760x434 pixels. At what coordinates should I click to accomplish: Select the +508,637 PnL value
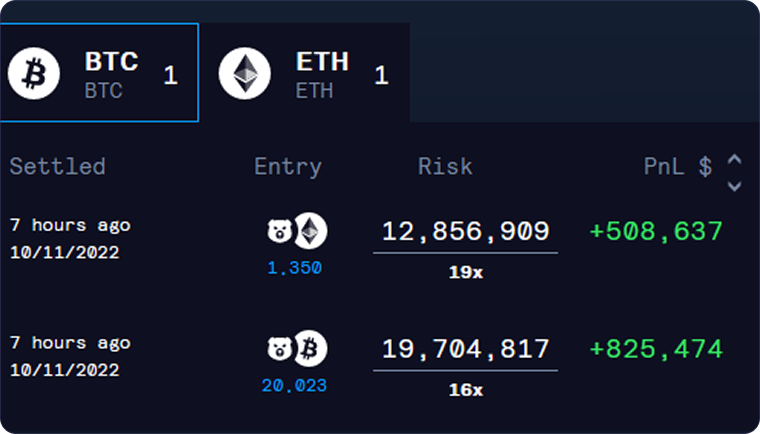656,232
